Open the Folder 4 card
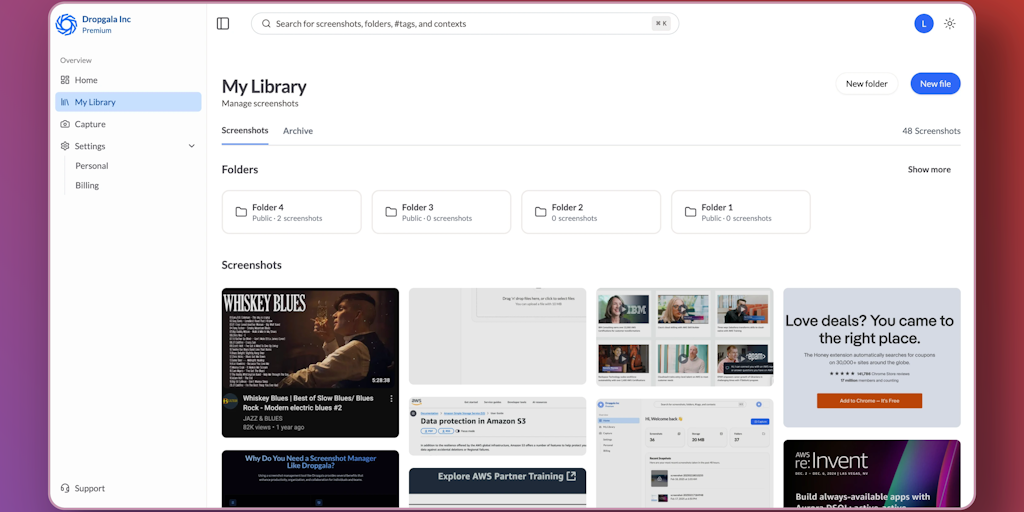The width and height of the screenshot is (1024, 512). (291, 212)
